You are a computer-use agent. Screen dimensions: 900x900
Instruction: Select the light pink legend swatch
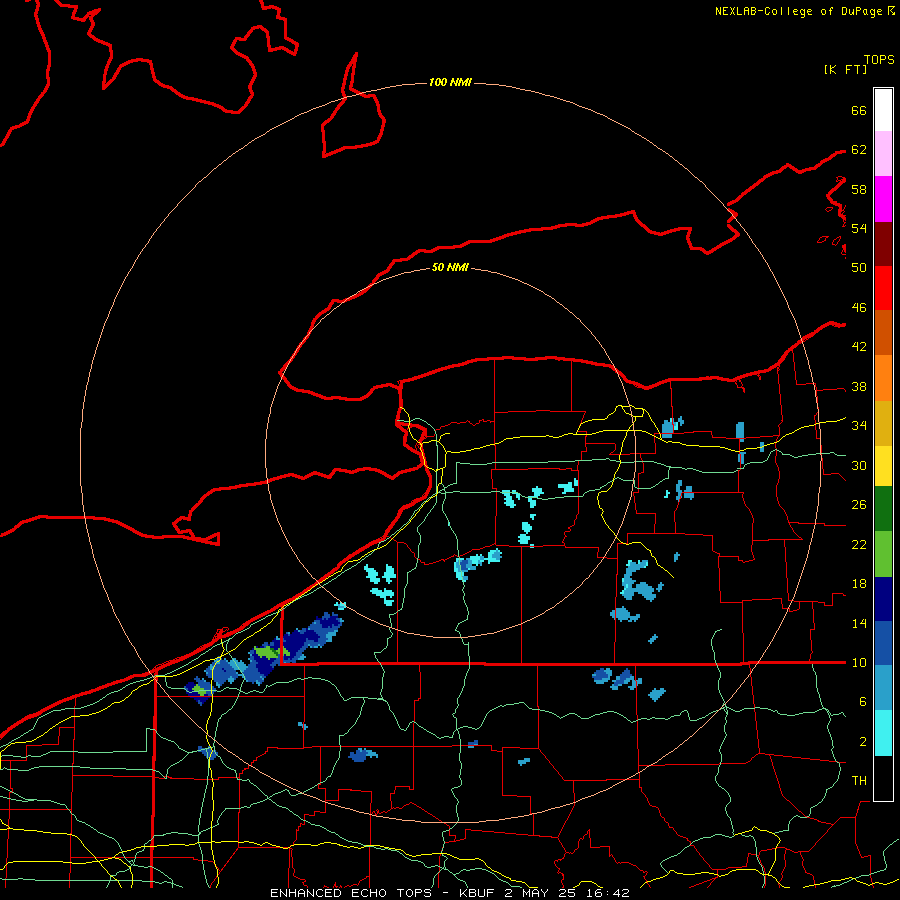coord(883,154)
